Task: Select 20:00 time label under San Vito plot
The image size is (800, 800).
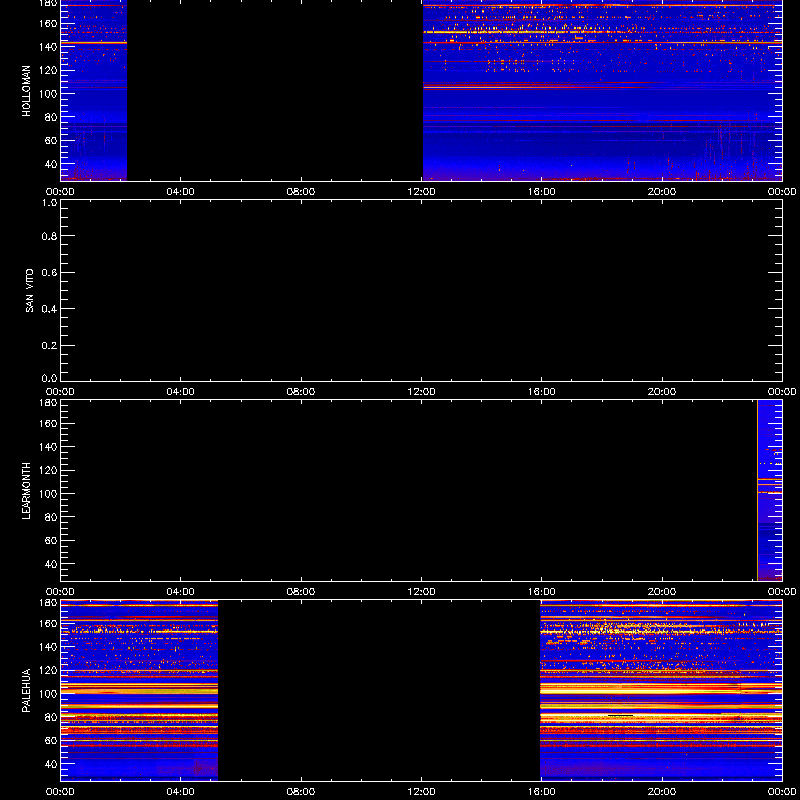Action: point(662,392)
